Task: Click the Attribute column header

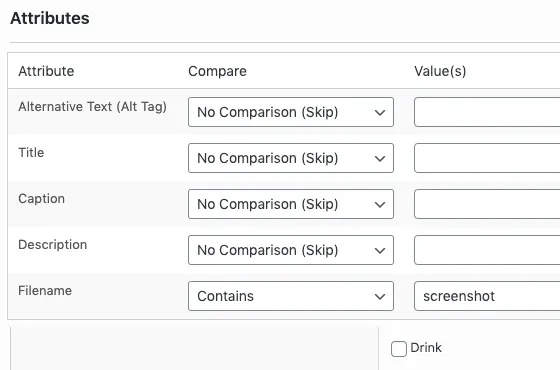Action: pyautogui.click(x=46, y=71)
